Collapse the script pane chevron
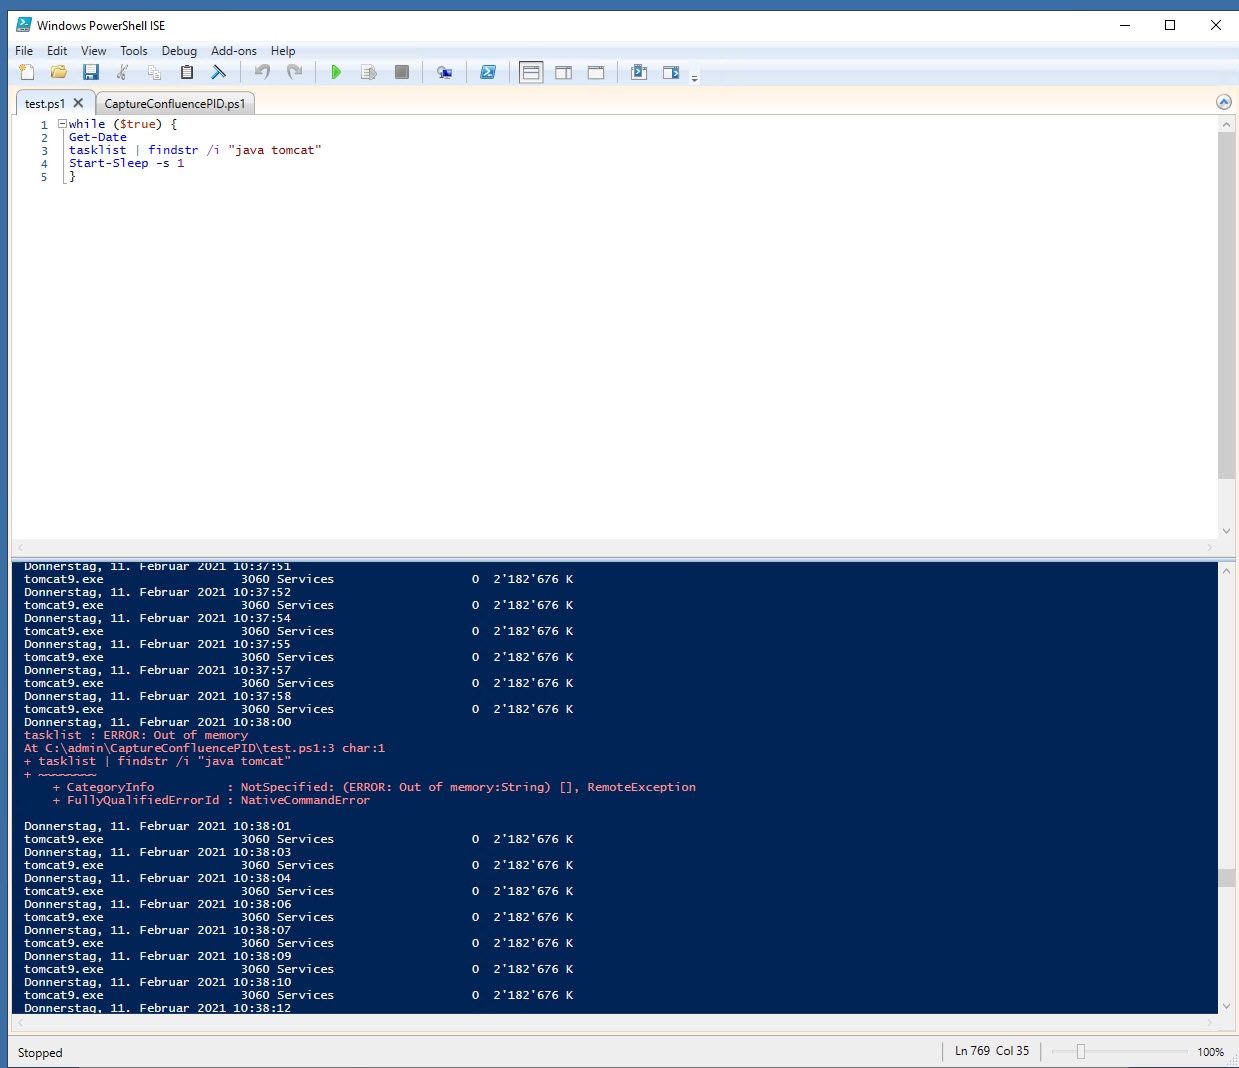 [1223, 102]
